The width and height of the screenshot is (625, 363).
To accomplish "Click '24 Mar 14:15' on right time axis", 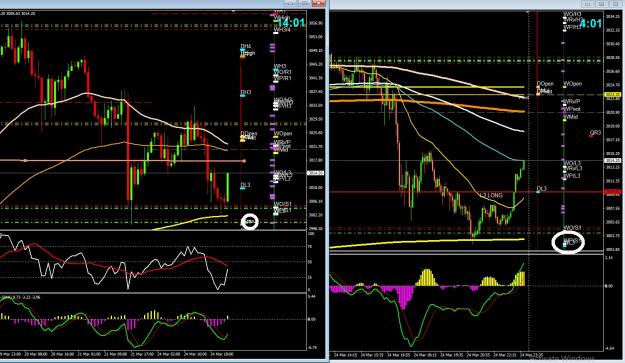I will pos(345,355).
